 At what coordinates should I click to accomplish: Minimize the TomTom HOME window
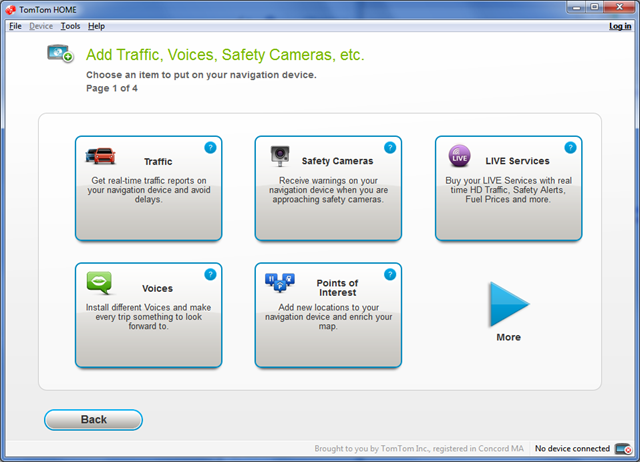click(576, 7)
